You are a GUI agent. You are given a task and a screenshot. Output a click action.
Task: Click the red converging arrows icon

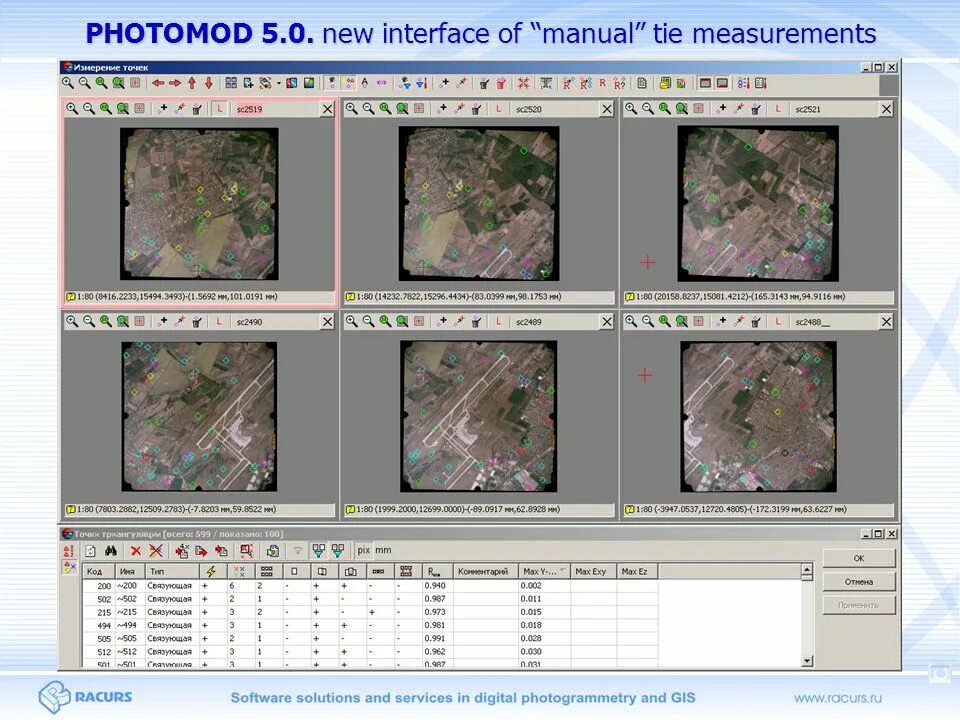pyautogui.click(x=523, y=83)
